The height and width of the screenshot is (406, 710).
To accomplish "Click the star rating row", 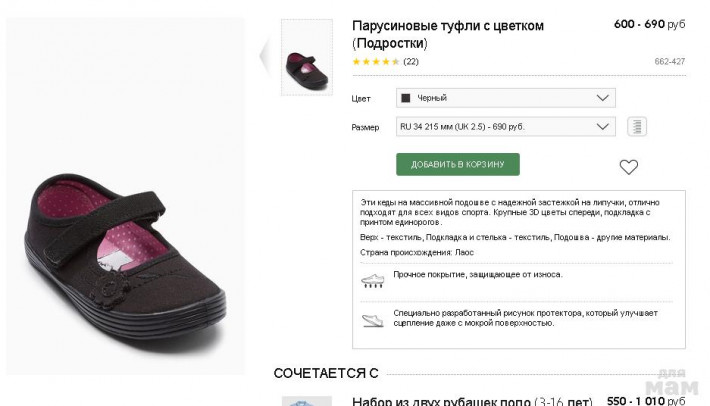I will click(376, 62).
